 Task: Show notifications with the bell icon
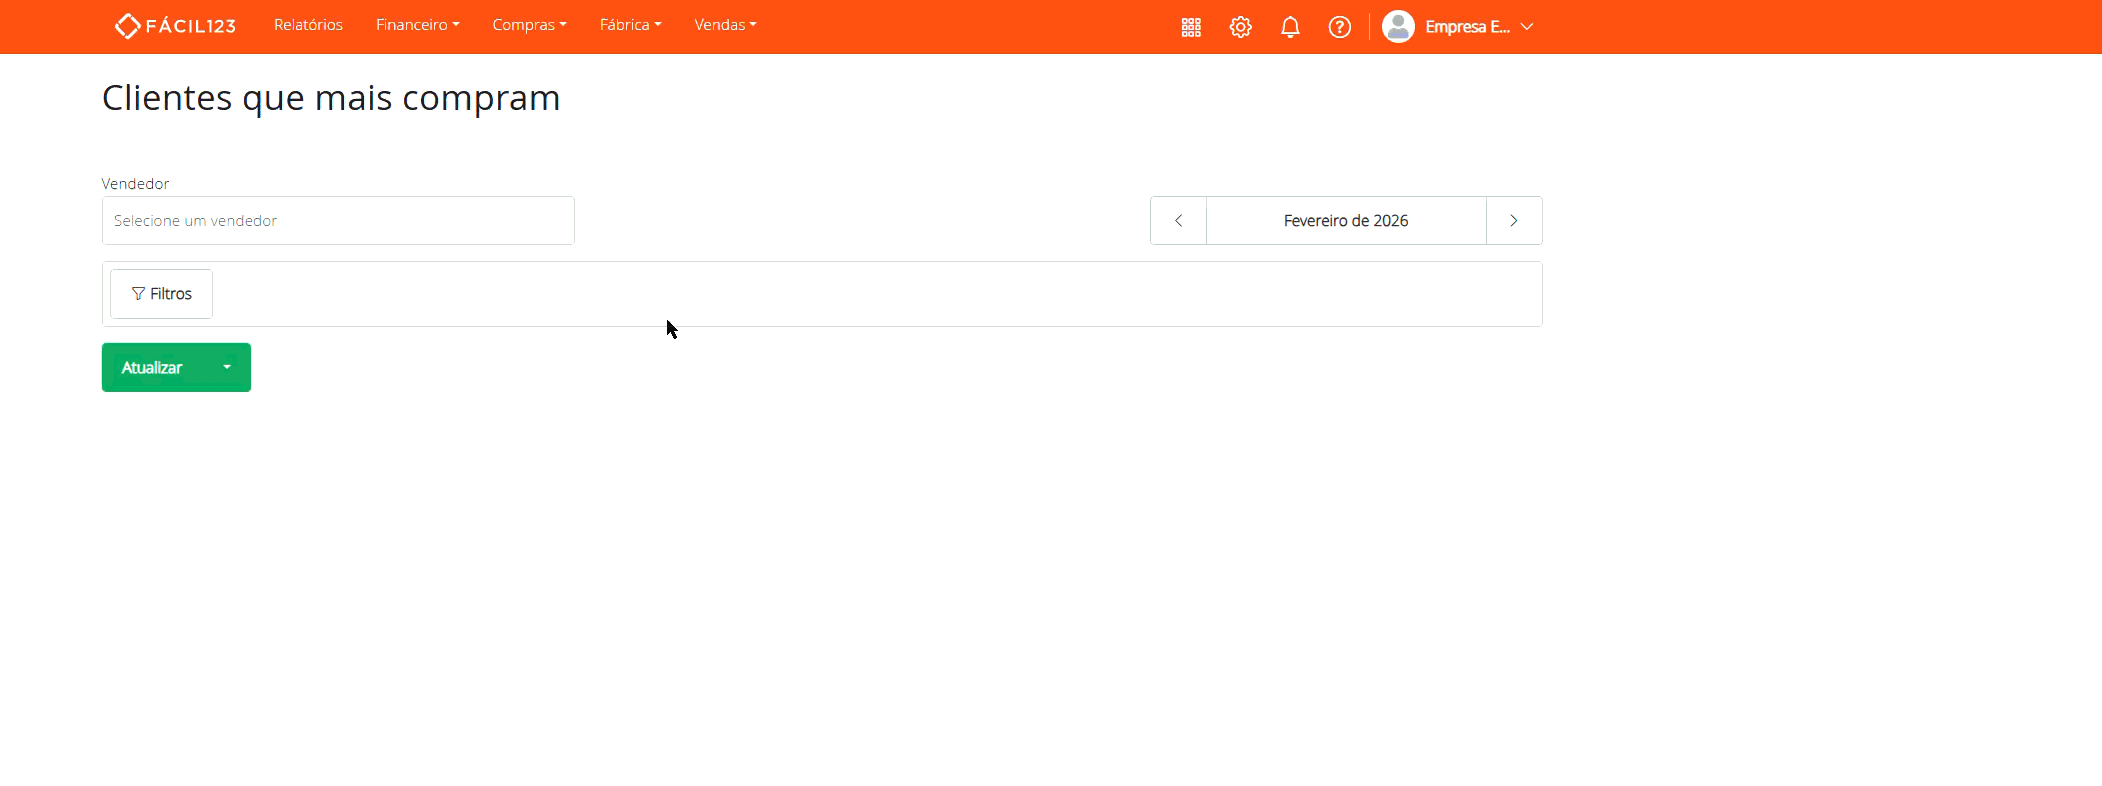[1290, 27]
